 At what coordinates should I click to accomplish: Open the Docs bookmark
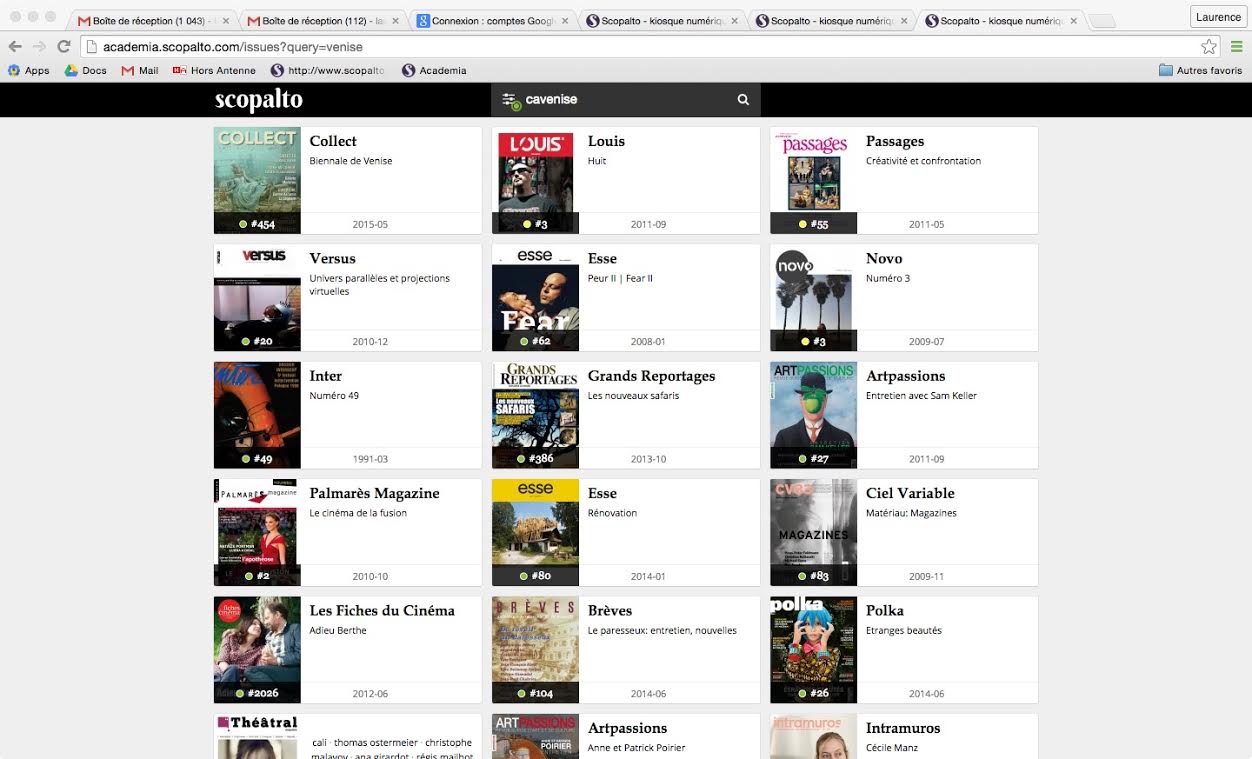(x=86, y=70)
